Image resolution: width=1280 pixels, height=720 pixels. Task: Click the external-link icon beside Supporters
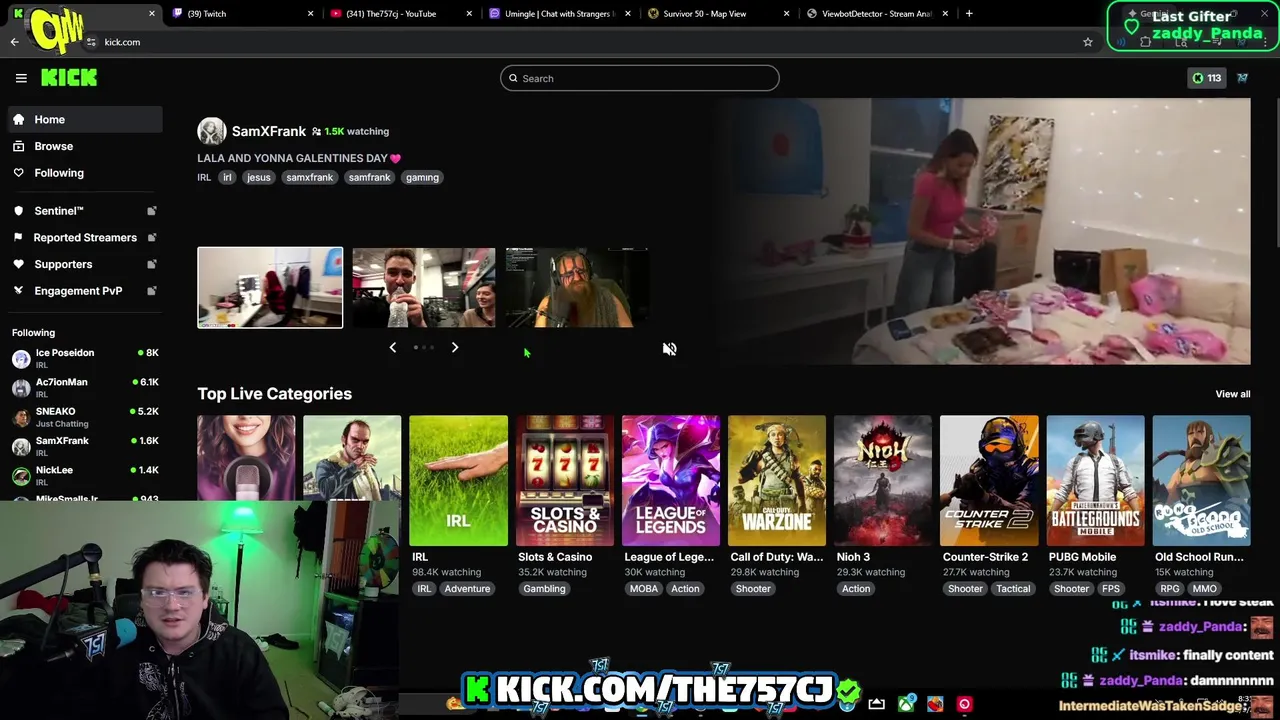152,264
